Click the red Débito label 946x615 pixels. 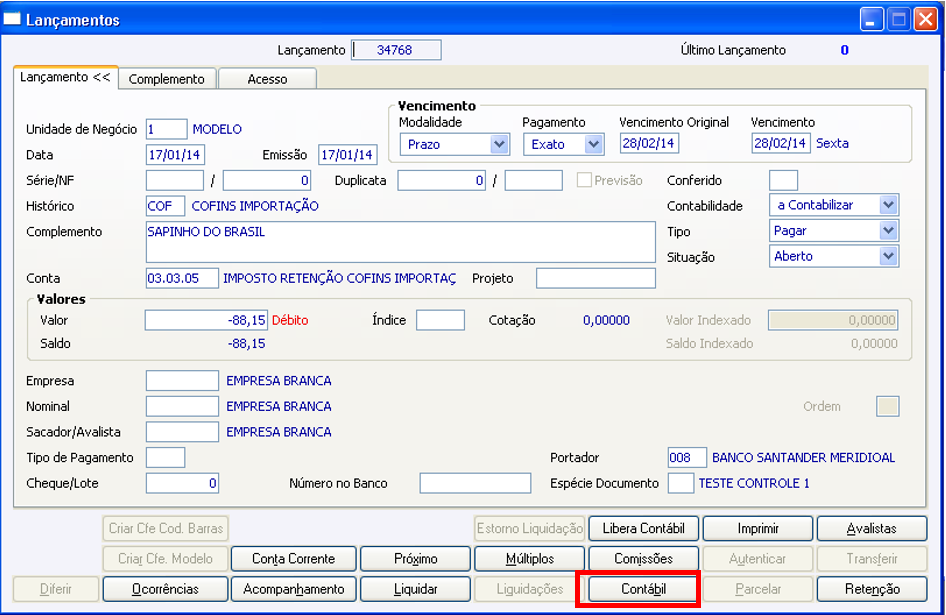click(x=290, y=320)
